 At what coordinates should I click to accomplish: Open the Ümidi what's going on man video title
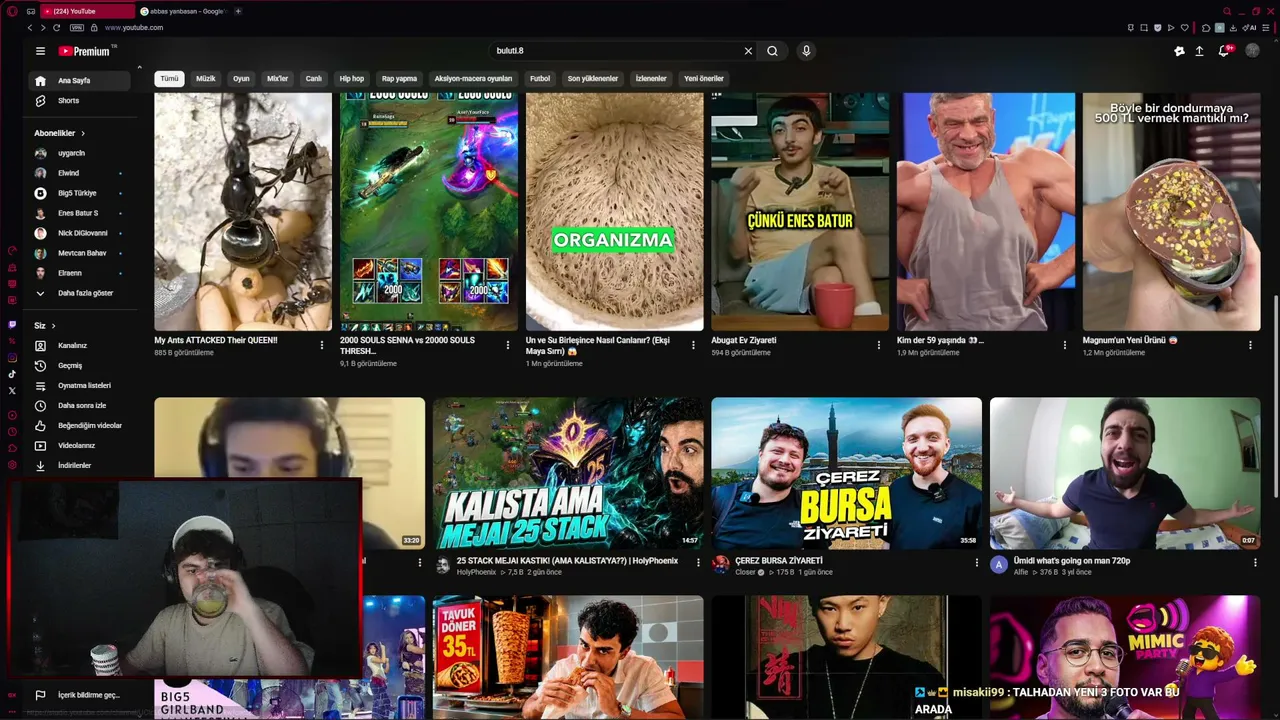[x=1073, y=561]
